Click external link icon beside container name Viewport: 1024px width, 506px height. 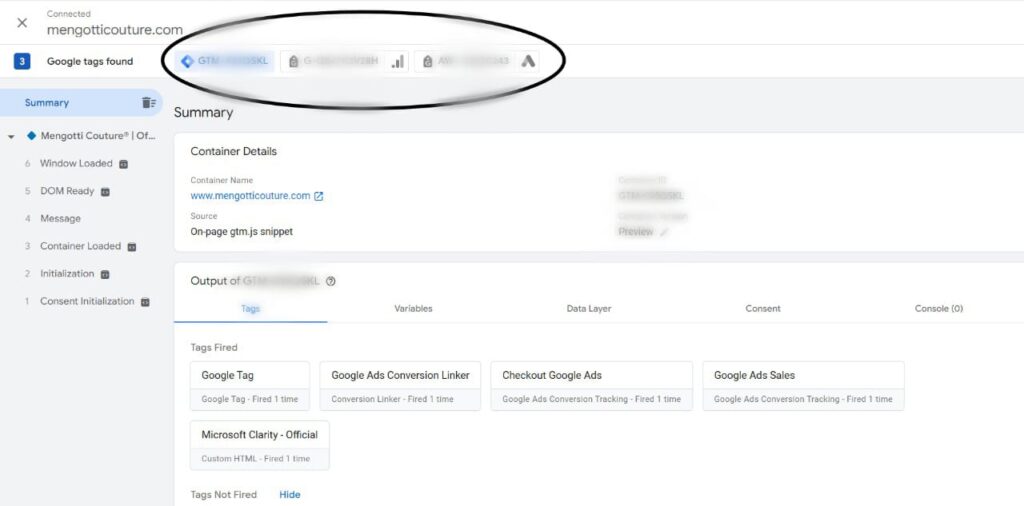click(319, 196)
